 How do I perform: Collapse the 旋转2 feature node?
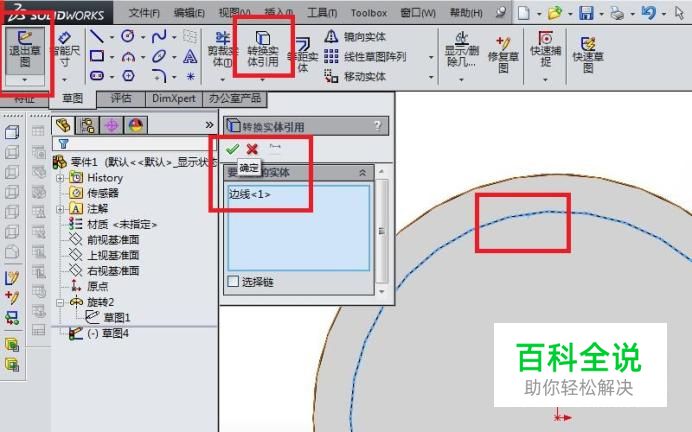pyautogui.click(x=60, y=303)
